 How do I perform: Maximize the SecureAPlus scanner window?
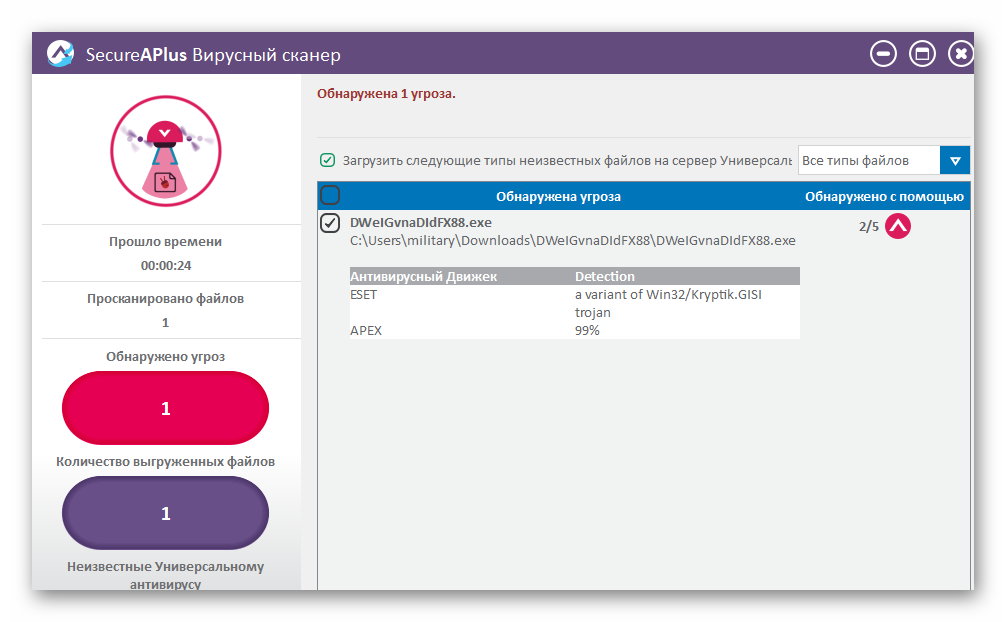pos(923,54)
